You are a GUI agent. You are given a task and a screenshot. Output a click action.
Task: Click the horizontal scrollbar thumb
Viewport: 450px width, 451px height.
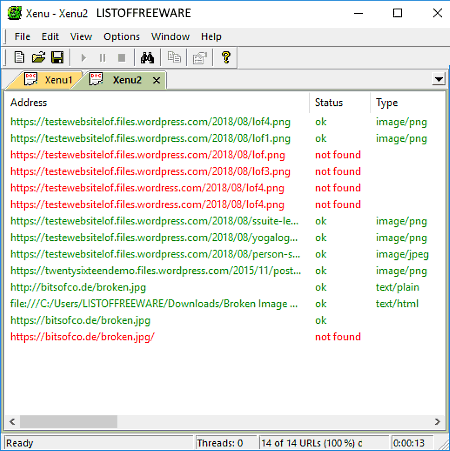click(x=68, y=422)
